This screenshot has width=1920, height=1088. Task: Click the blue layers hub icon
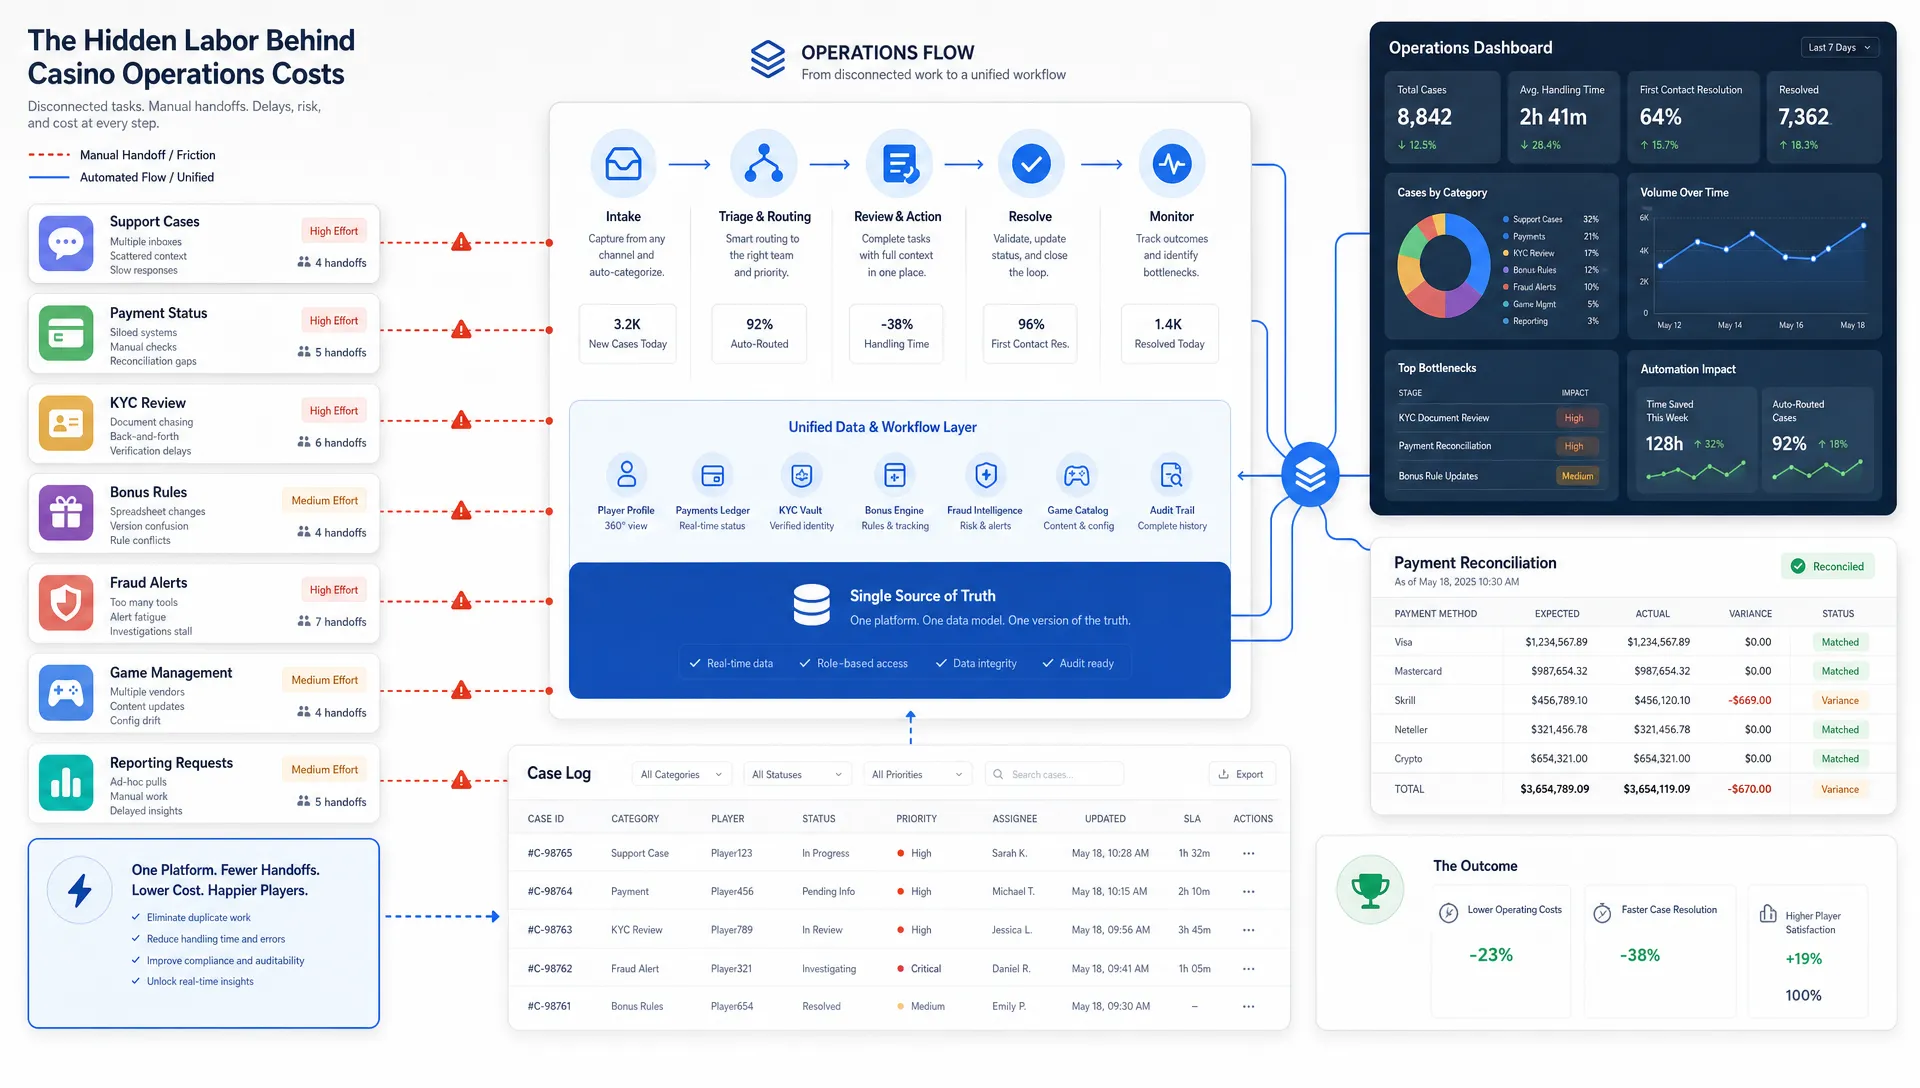tap(1310, 475)
